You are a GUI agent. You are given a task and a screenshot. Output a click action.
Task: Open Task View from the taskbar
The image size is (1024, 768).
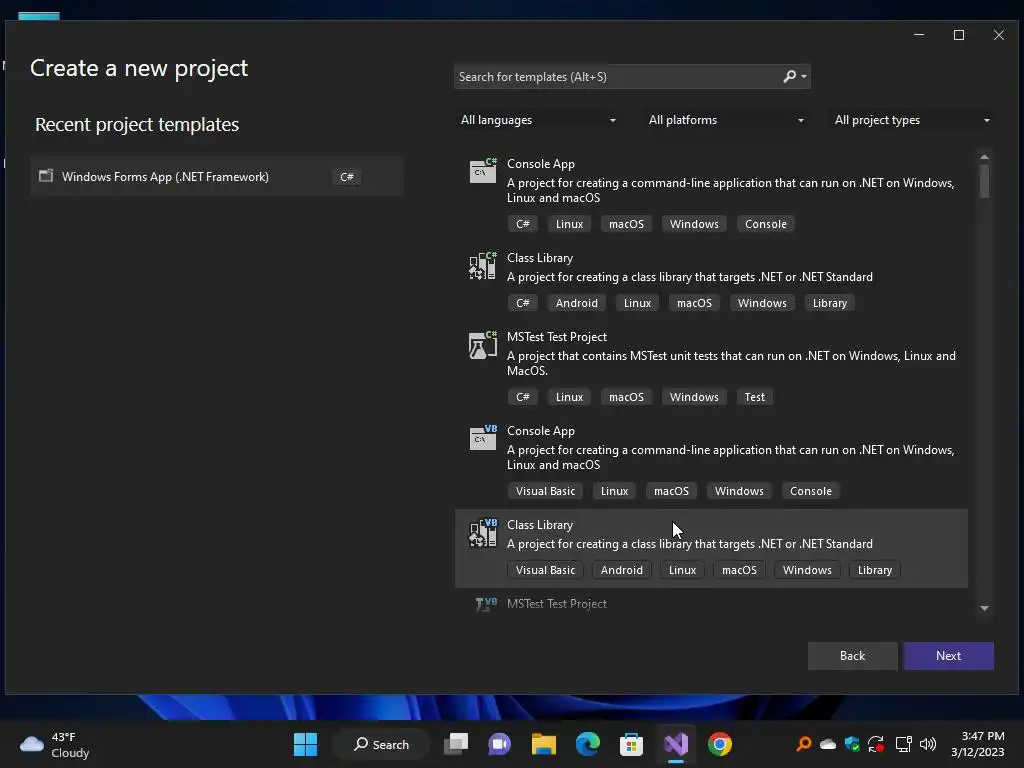click(x=456, y=744)
